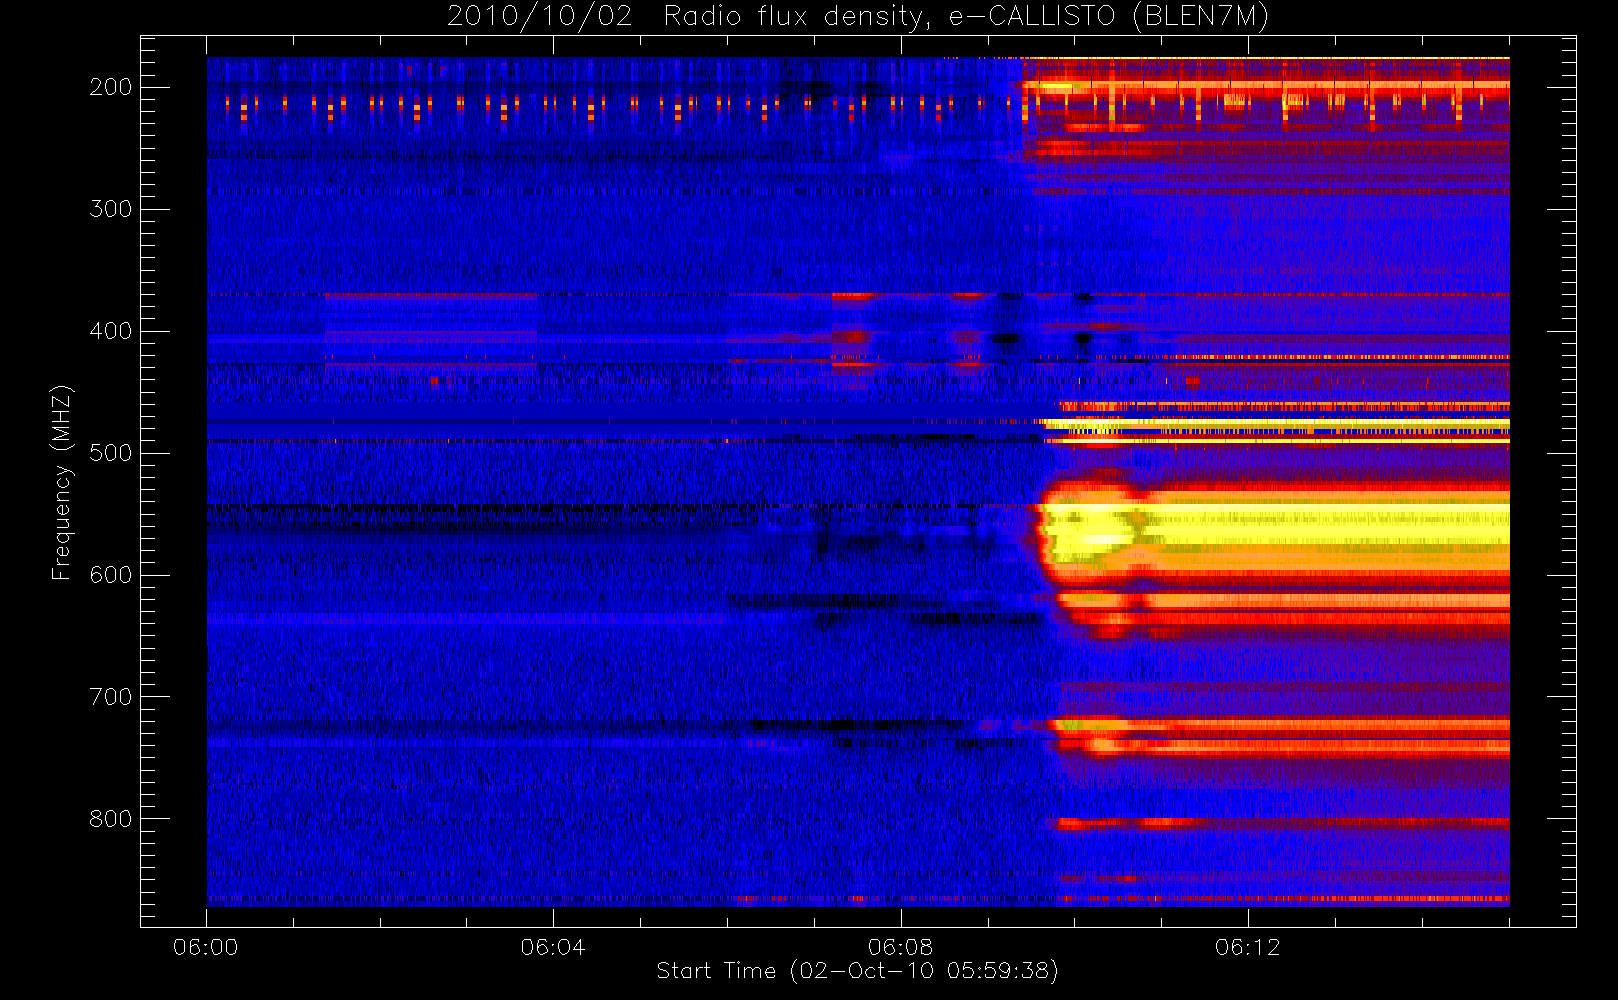Click the plot title "Radio flux density, e-CALLISTO (BLEN7M)"
1618x1000 pixels.
[966, 17]
